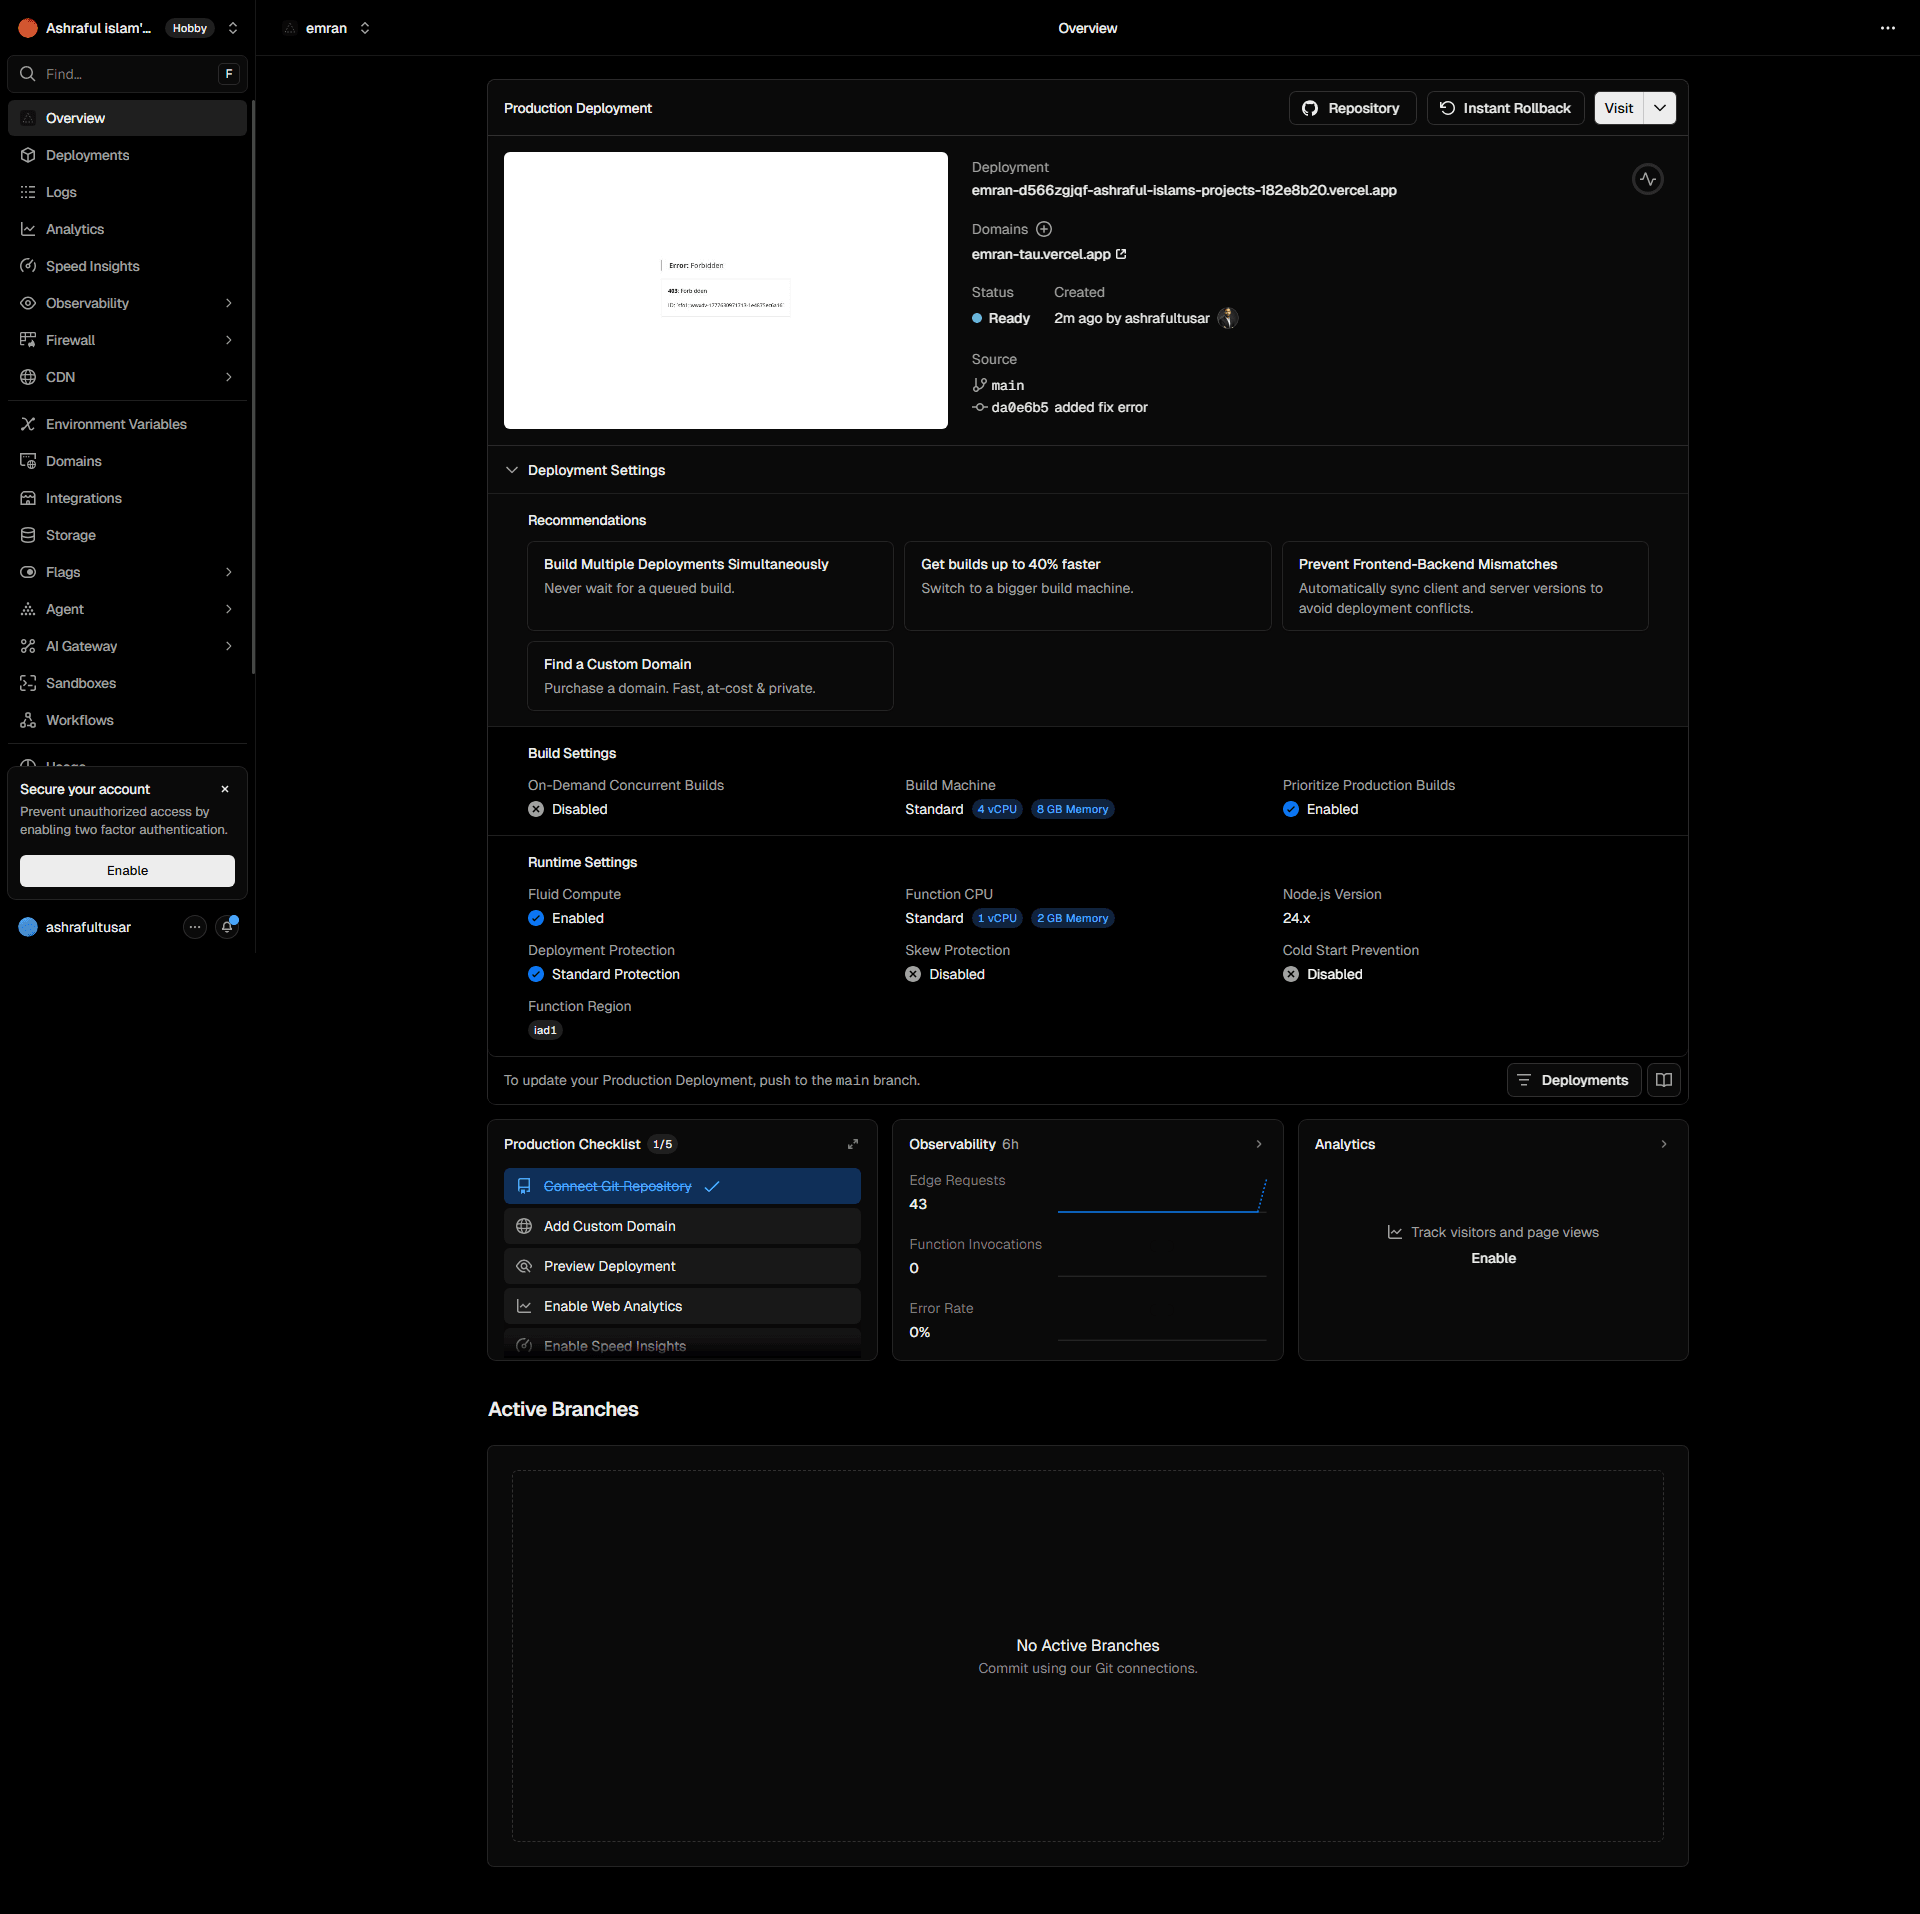1920x1914 pixels.
Task: Click the Analytics chart icon in sidebar
Action: [x=28, y=229]
